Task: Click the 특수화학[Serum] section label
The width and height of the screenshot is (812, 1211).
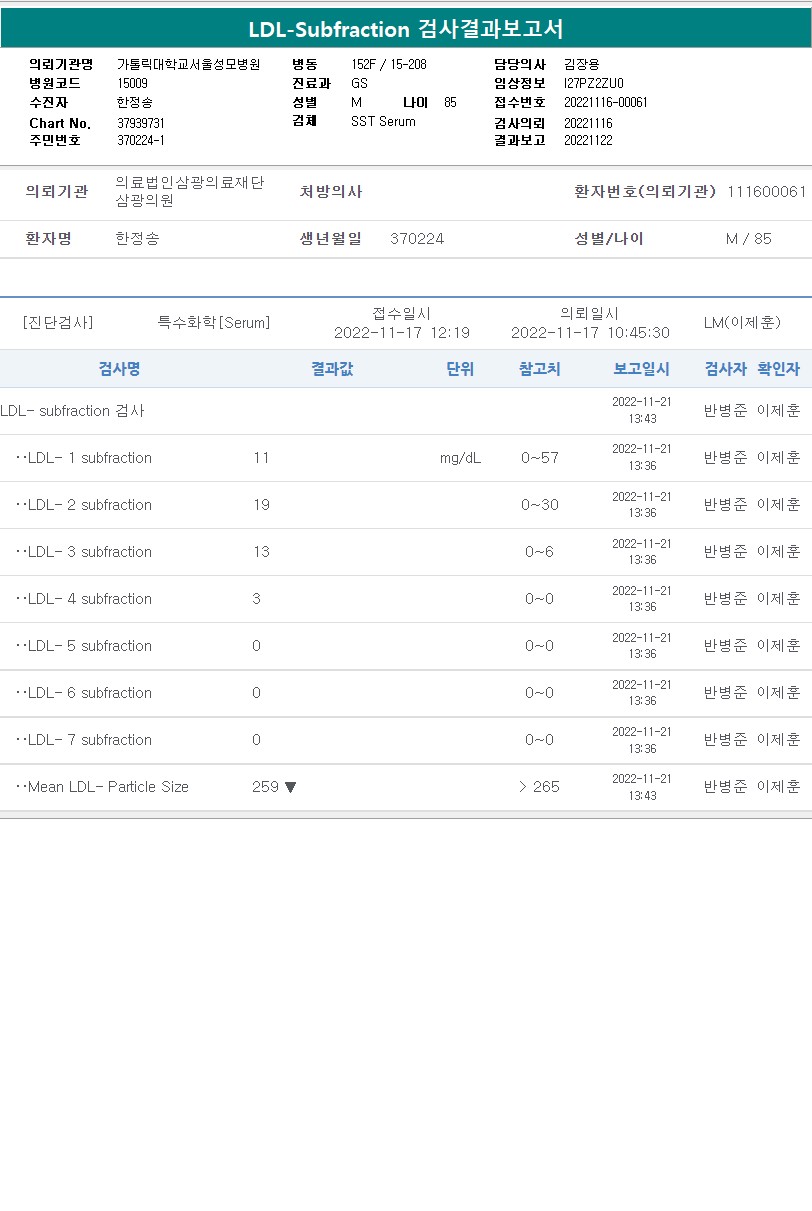Action: pos(213,323)
